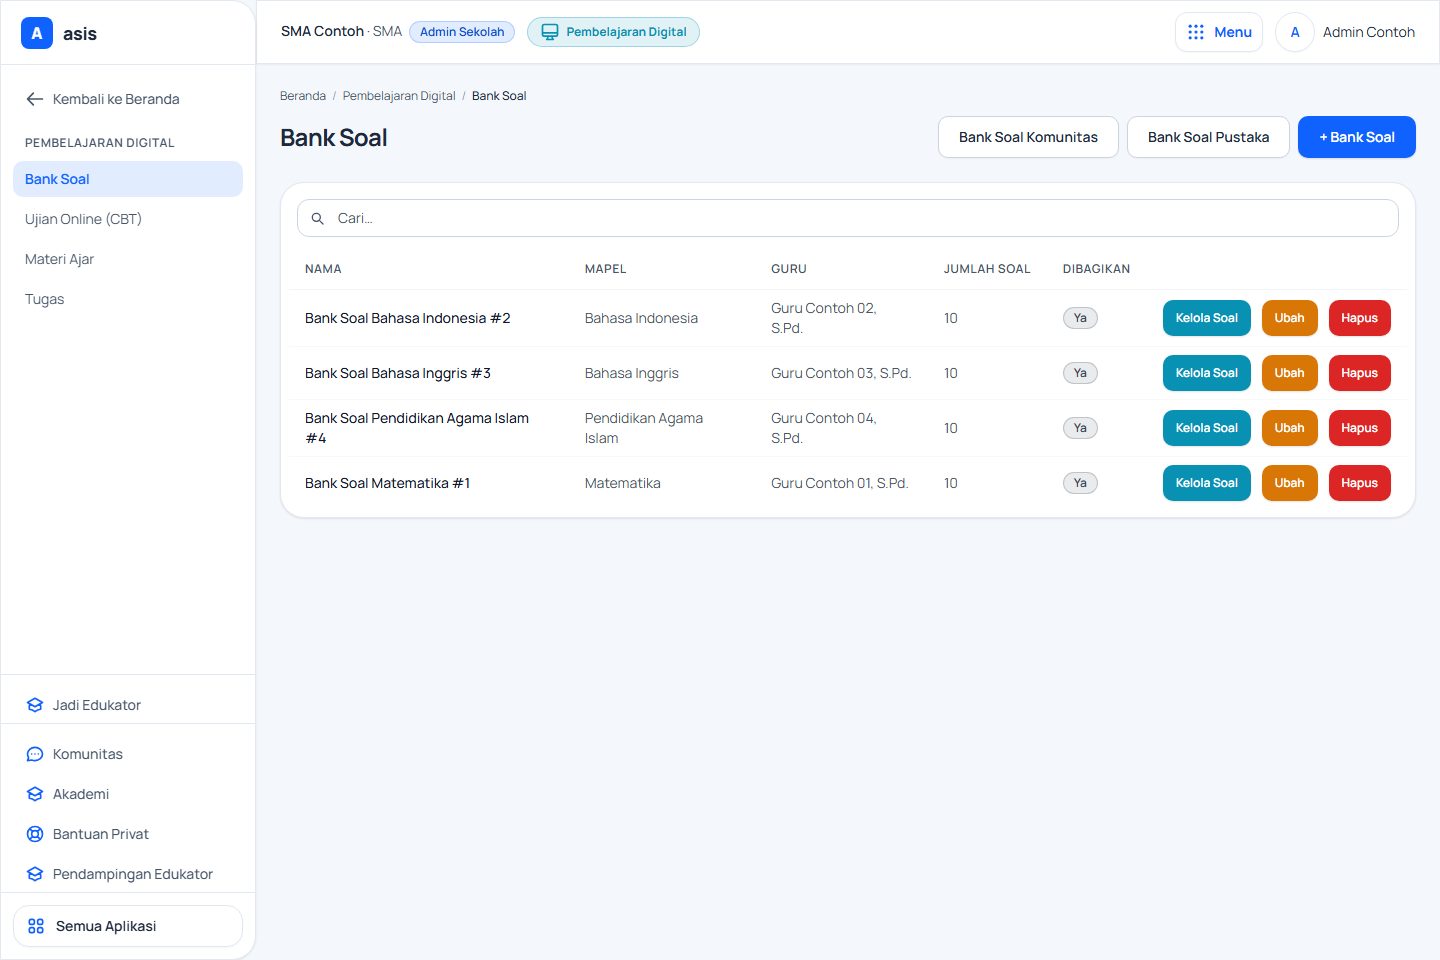Click 'SMA Contoh' school name in header
Image resolution: width=1440 pixels, height=960 pixels.
coord(322,31)
